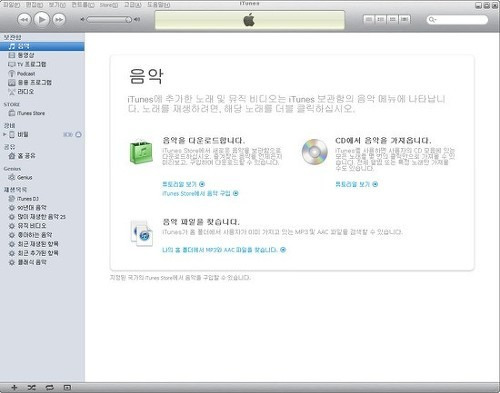Click the add playlist plus button
The image size is (500, 393).
(14, 387)
